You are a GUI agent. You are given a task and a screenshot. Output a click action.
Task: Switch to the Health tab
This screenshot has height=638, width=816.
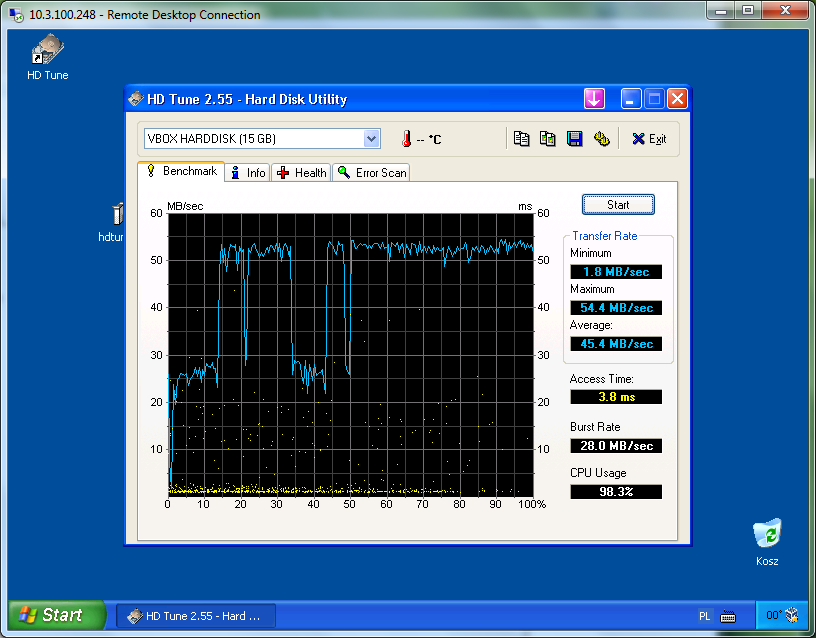[301, 173]
